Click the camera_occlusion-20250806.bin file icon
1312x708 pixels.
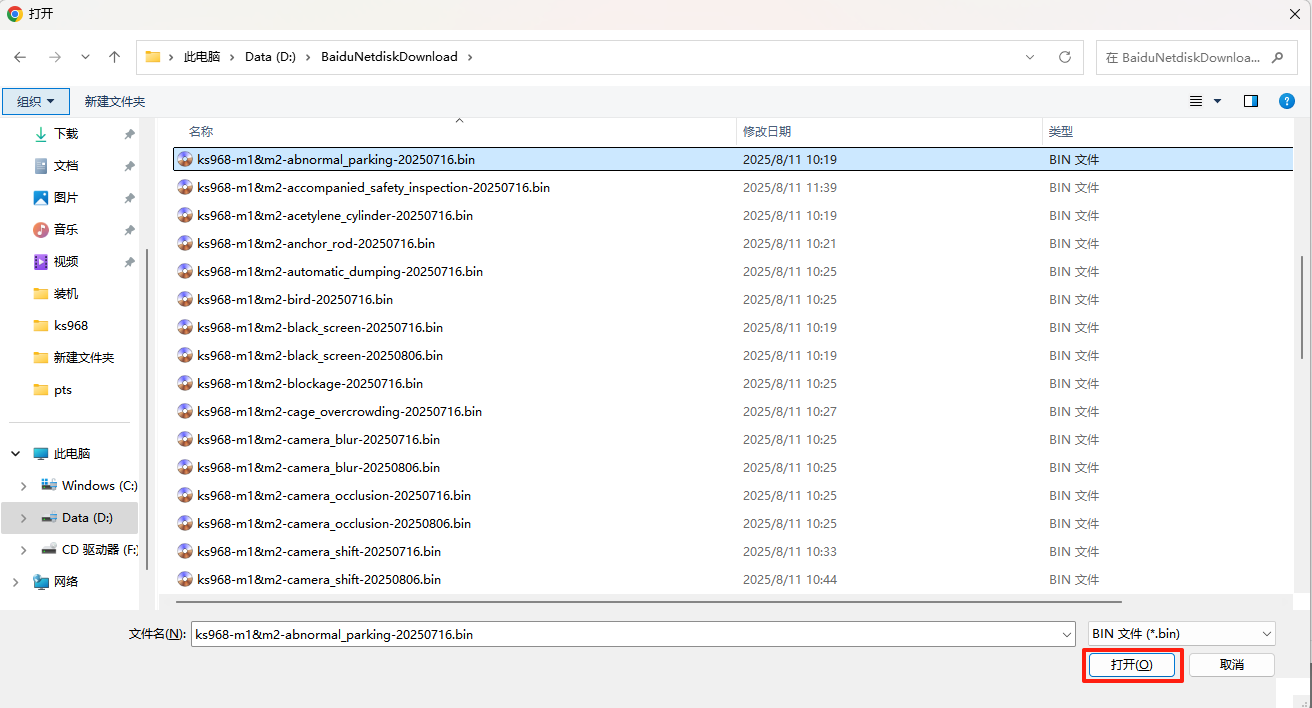(185, 523)
